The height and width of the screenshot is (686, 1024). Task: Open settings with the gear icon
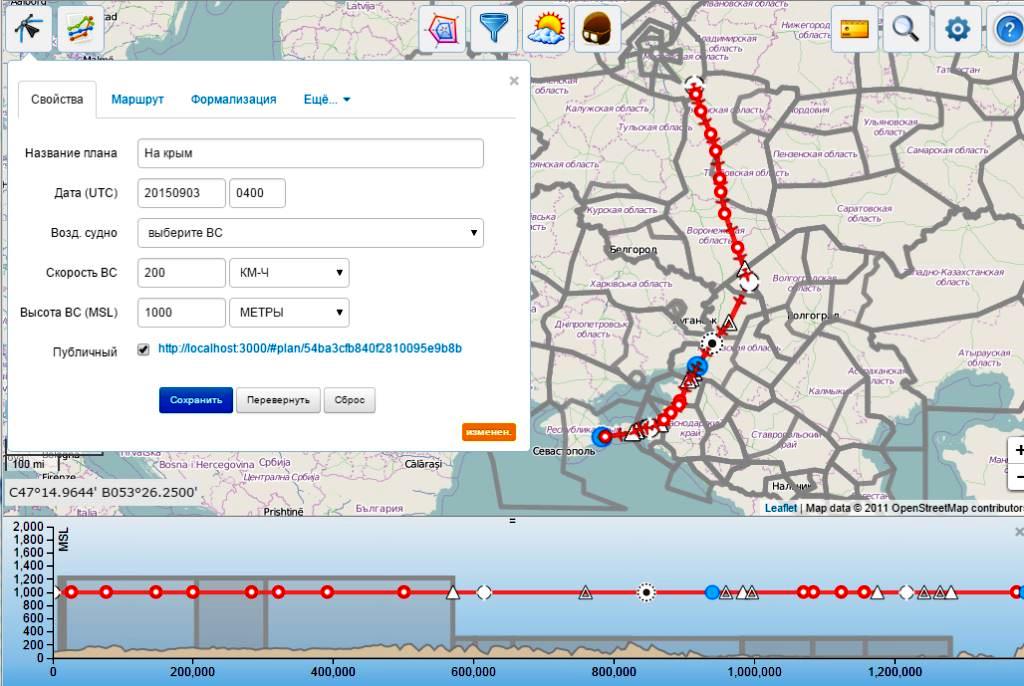click(958, 29)
